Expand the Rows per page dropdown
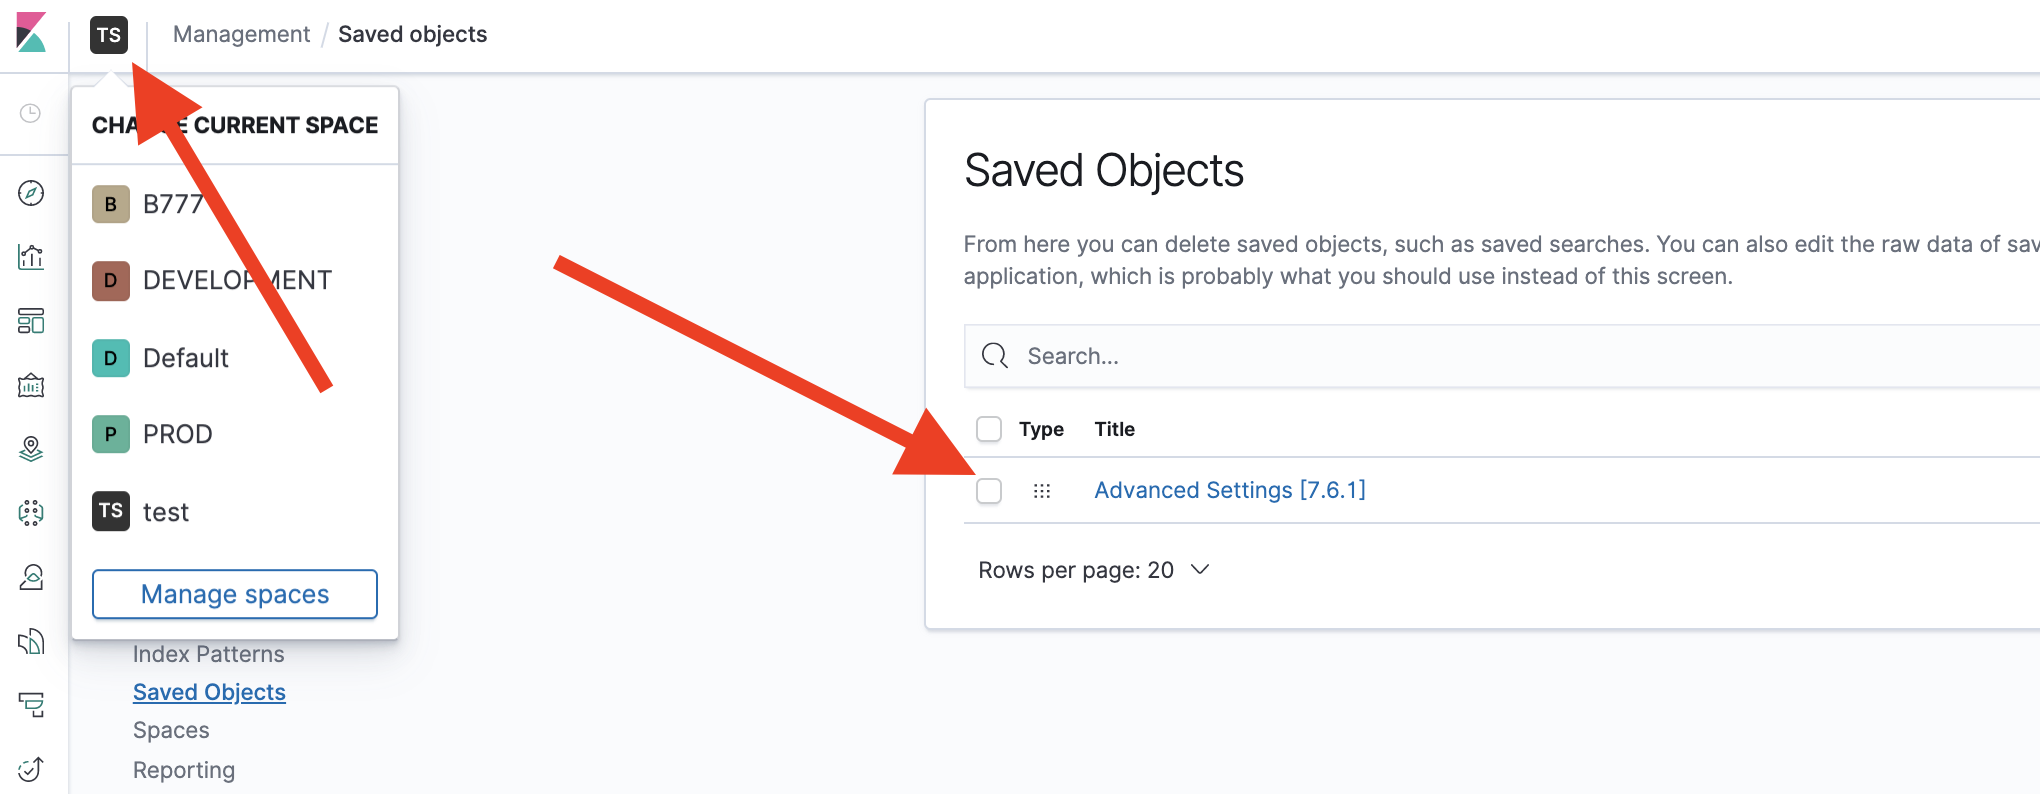This screenshot has width=2040, height=794. 1094,570
